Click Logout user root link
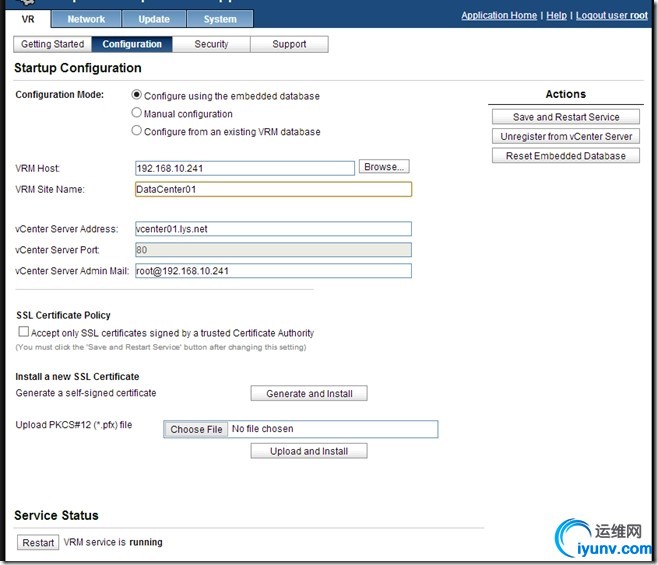 [612, 16]
